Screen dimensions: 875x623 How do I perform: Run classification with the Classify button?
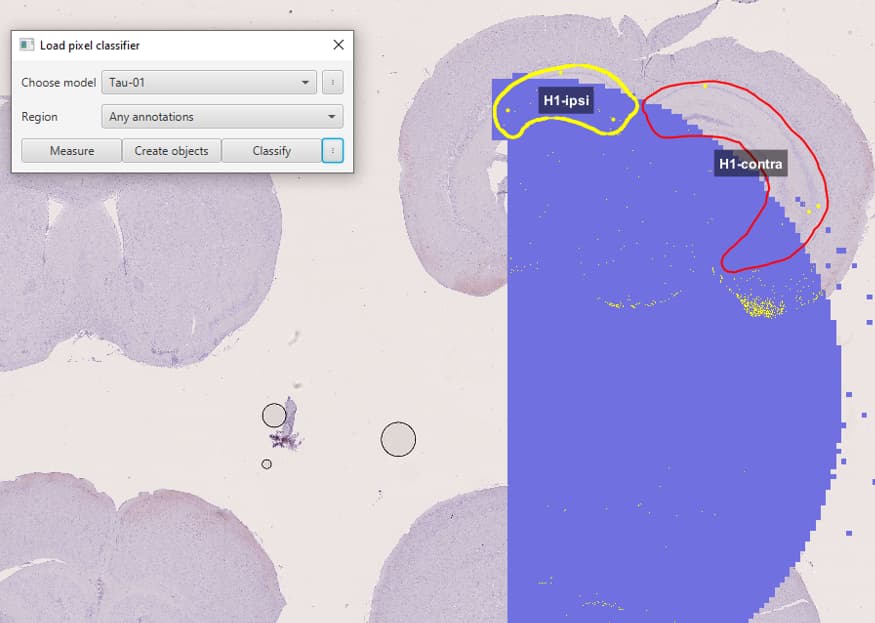point(272,150)
